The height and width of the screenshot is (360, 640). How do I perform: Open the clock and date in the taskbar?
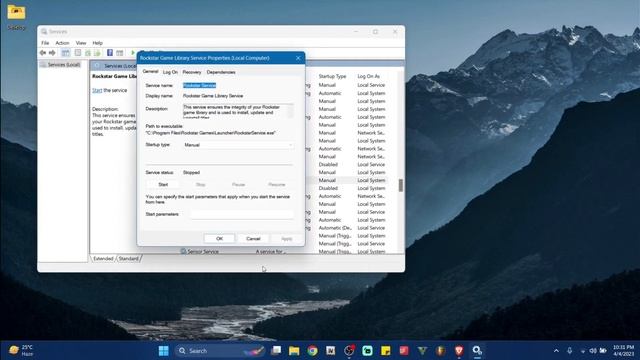pos(623,351)
